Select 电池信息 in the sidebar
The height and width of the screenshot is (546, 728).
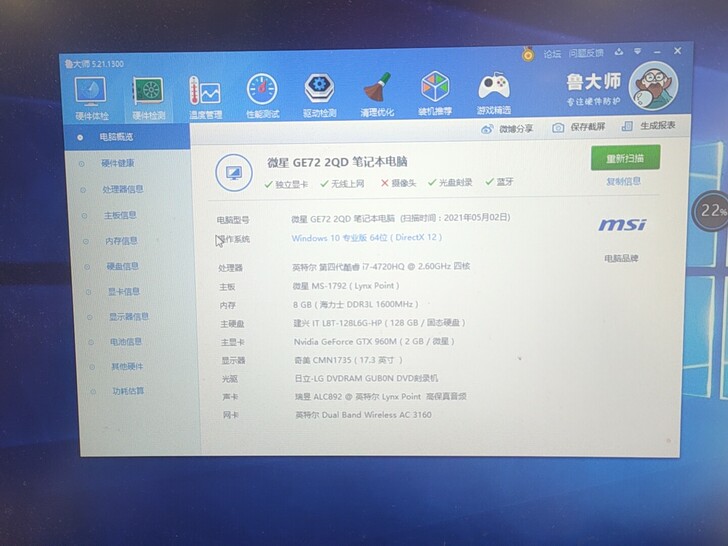(126, 342)
